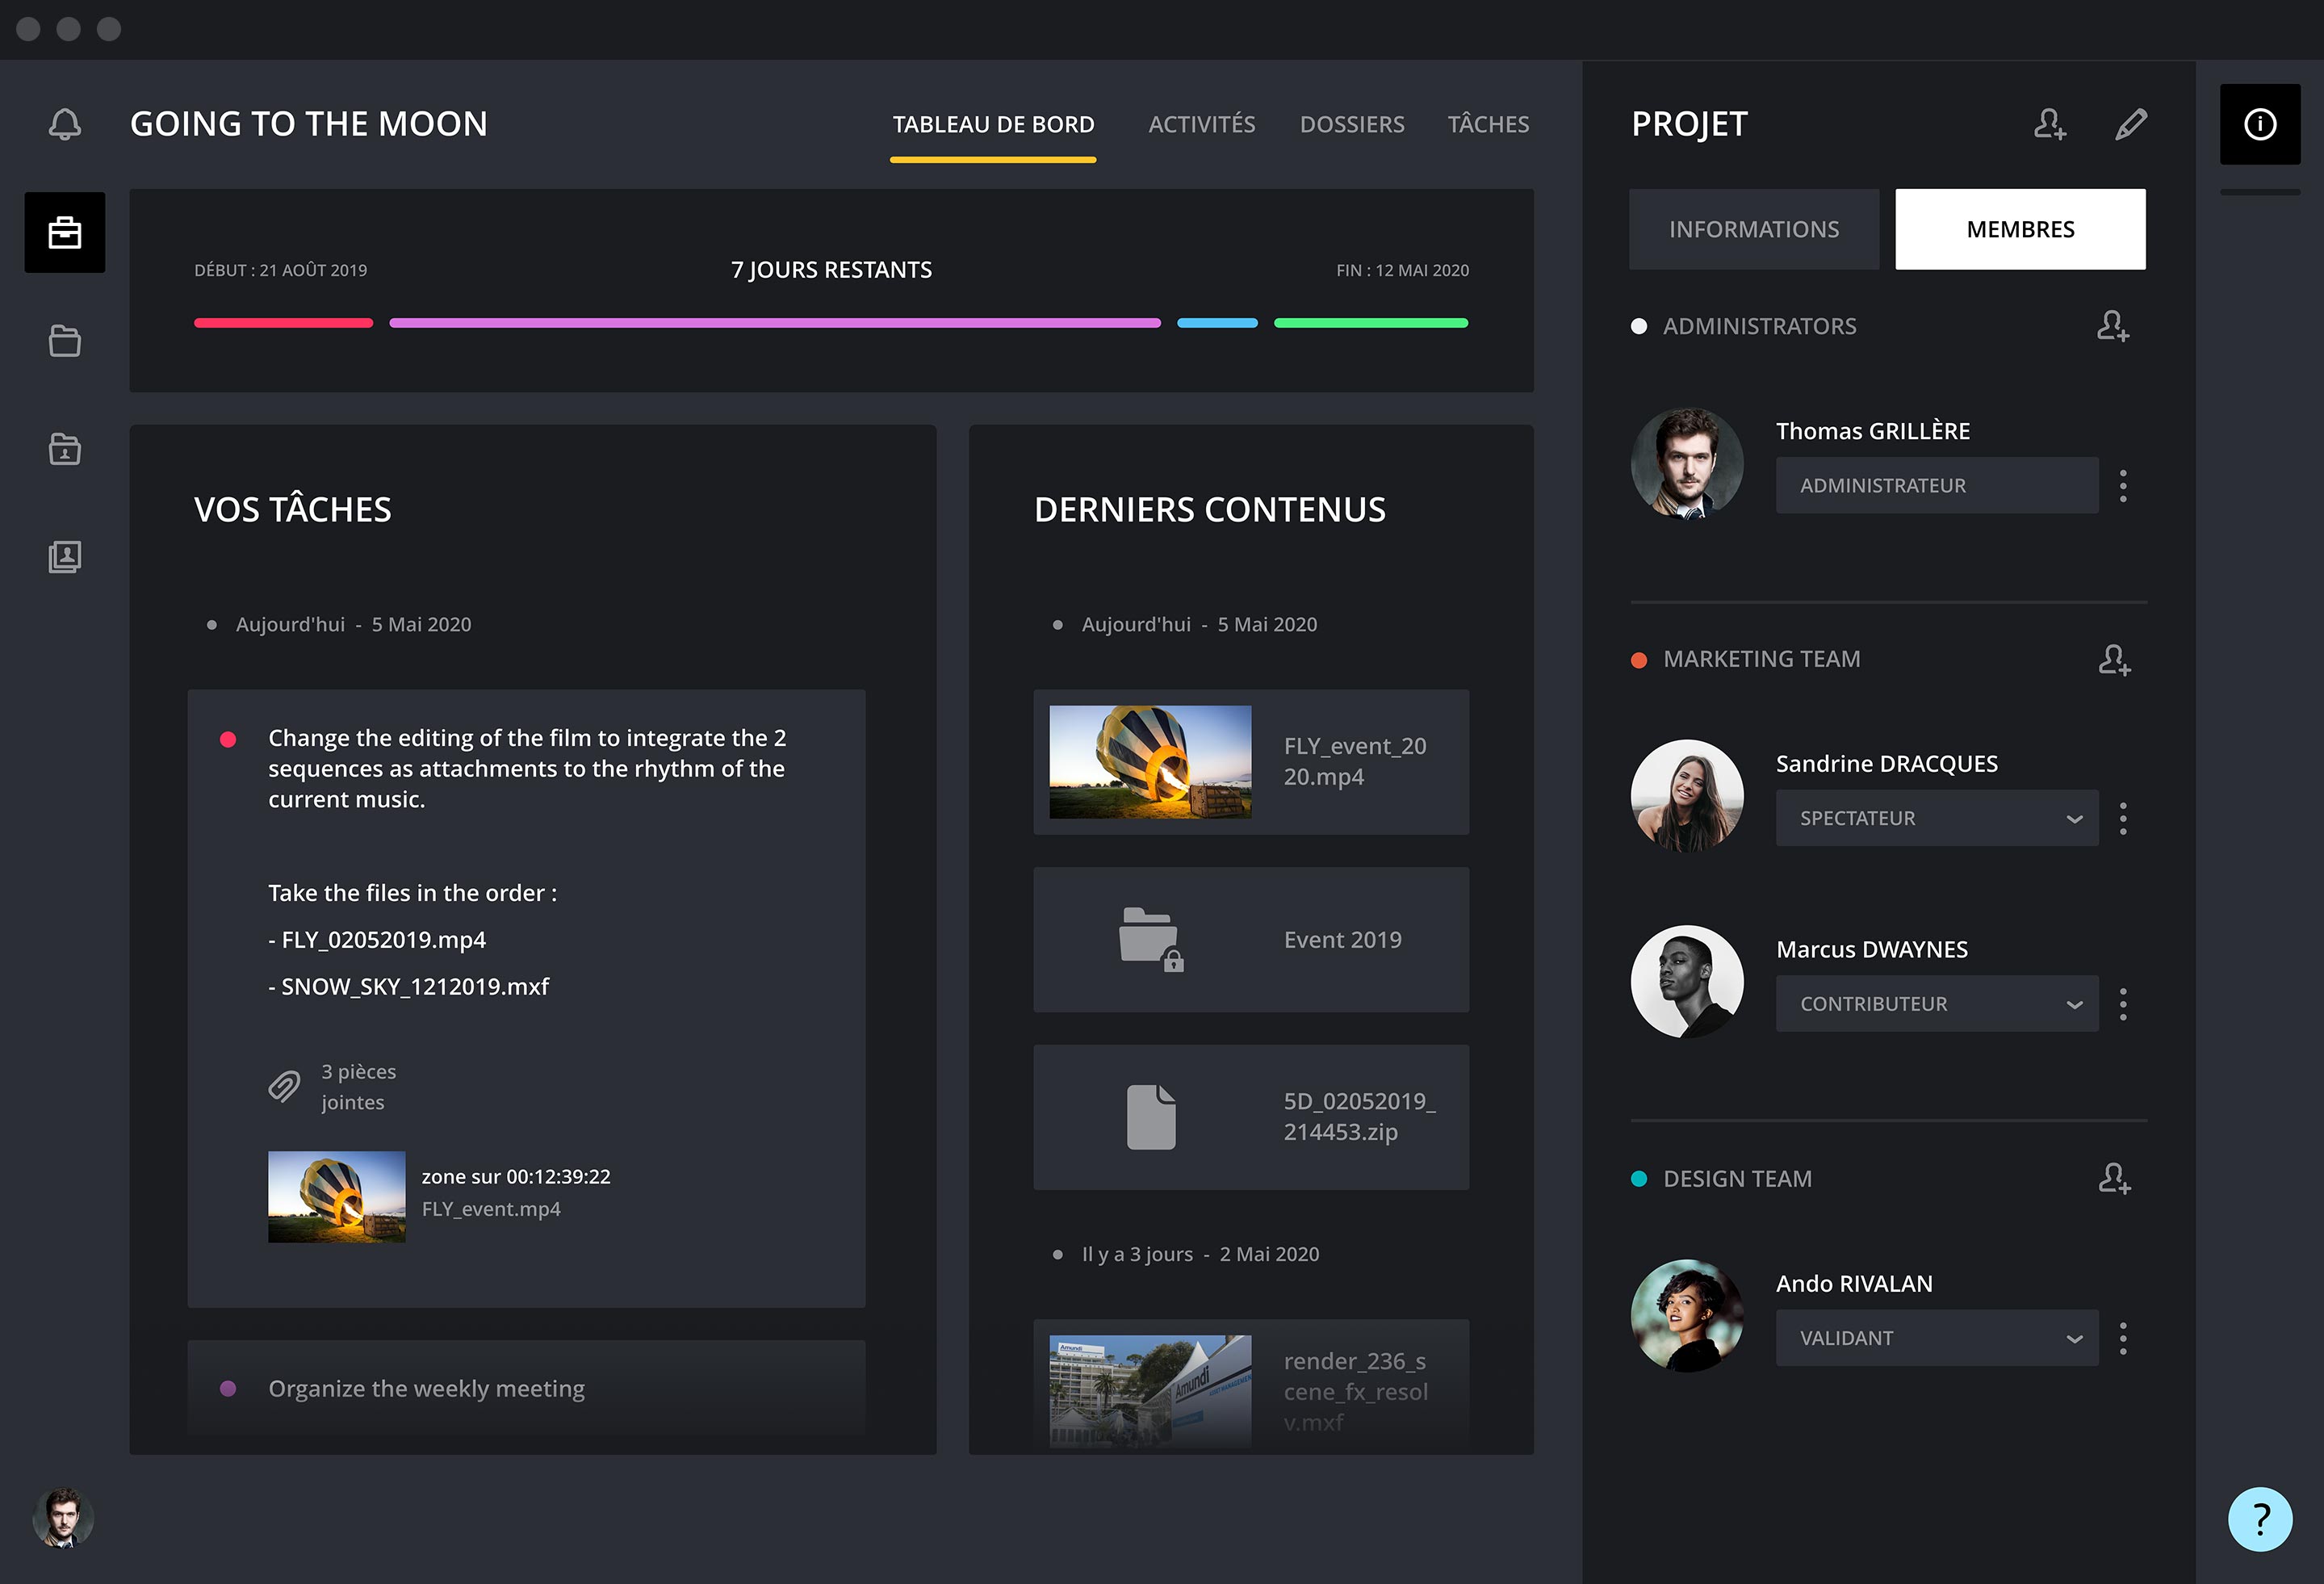This screenshot has height=1584, width=2324.
Task: Switch to DOSSIERS tab
Action: (x=1352, y=125)
